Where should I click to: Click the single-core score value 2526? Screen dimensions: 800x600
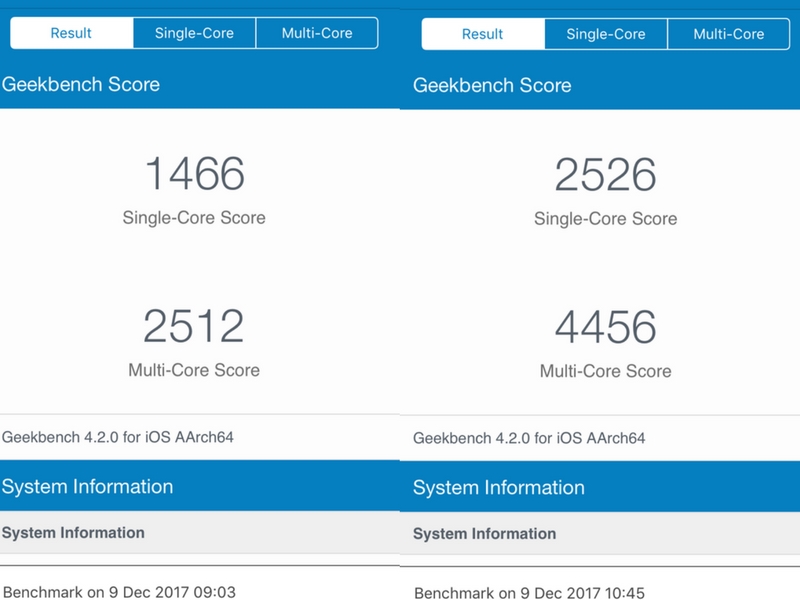click(606, 174)
